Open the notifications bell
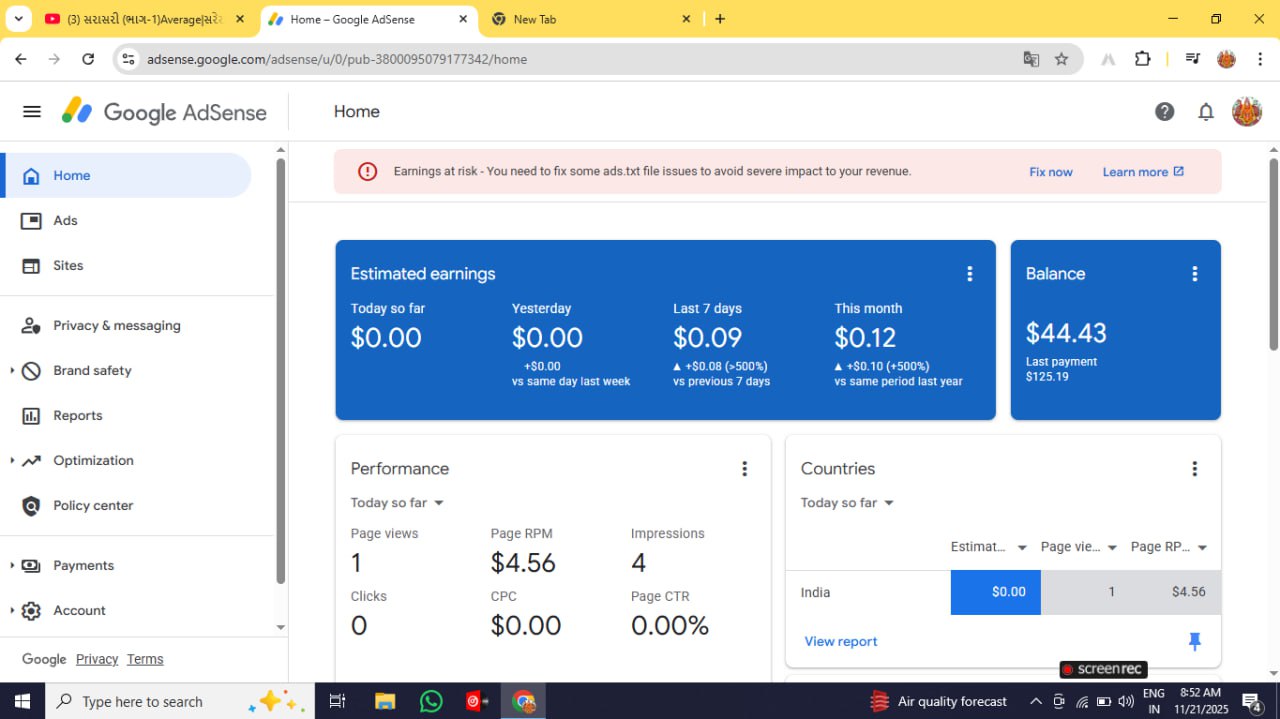The height and width of the screenshot is (719, 1280). pos(1206,112)
